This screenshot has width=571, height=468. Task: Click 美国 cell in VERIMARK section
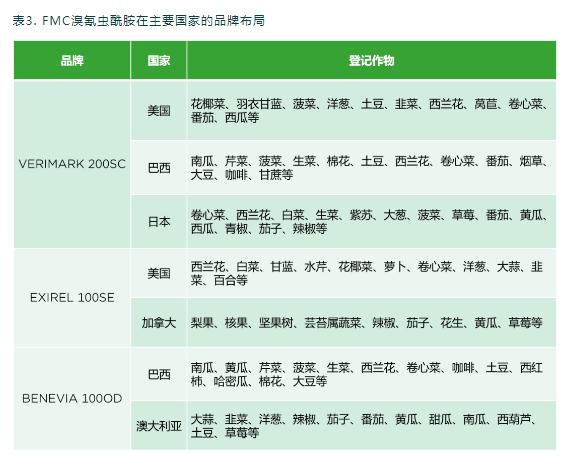[x=159, y=110]
